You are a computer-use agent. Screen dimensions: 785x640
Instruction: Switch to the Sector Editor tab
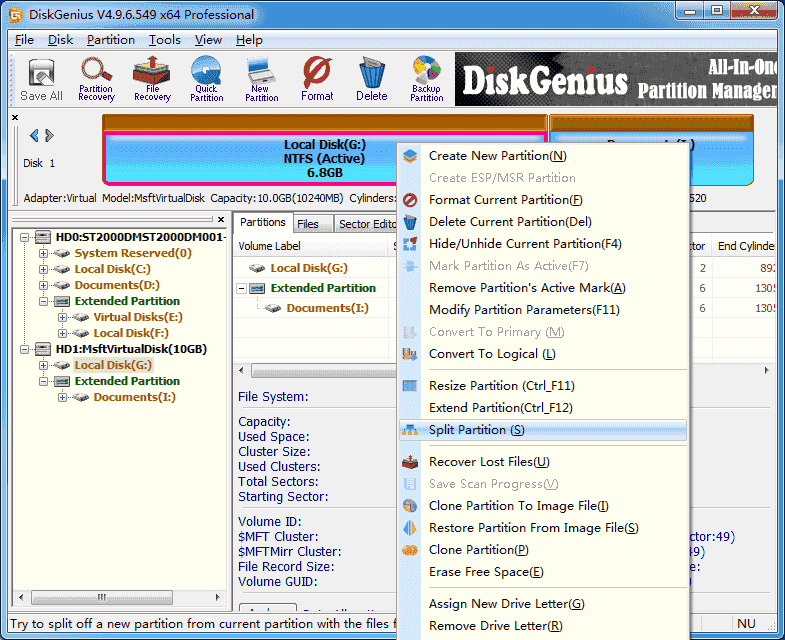click(x=366, y=224)
